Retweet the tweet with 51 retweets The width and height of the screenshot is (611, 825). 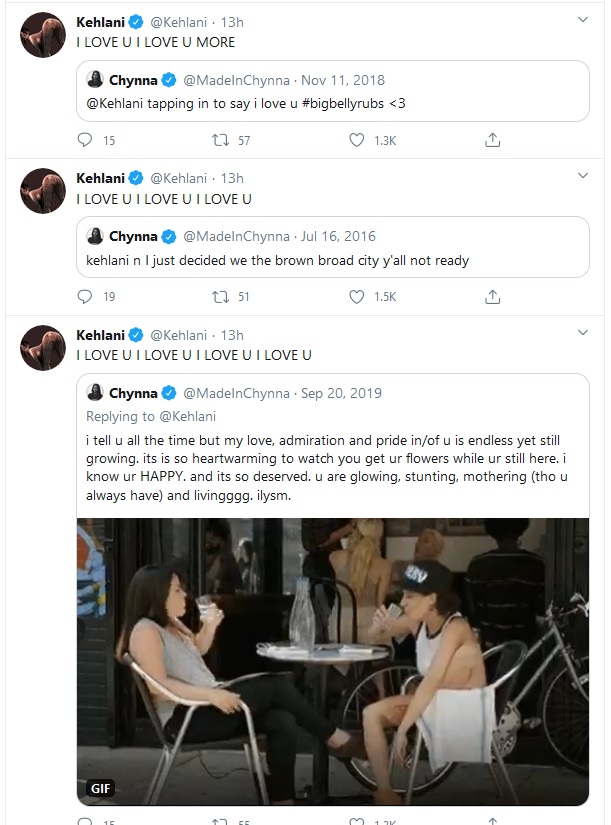click(220, 297)
